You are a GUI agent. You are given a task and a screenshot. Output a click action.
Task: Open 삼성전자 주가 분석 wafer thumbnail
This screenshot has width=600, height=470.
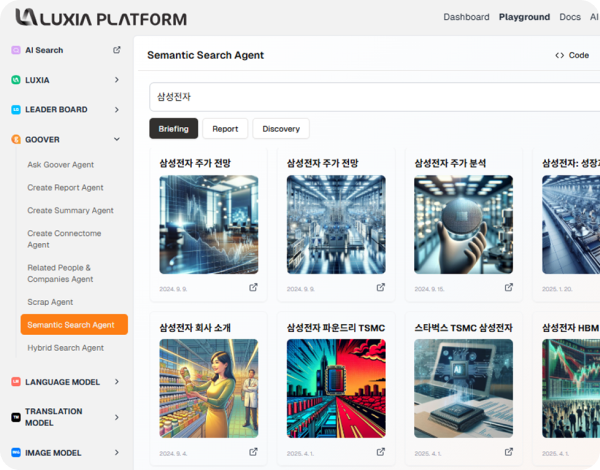[x=463, y=225]
